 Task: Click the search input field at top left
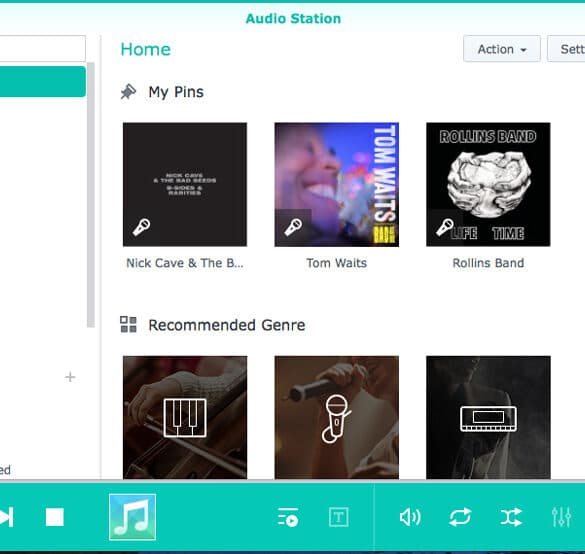43,48
